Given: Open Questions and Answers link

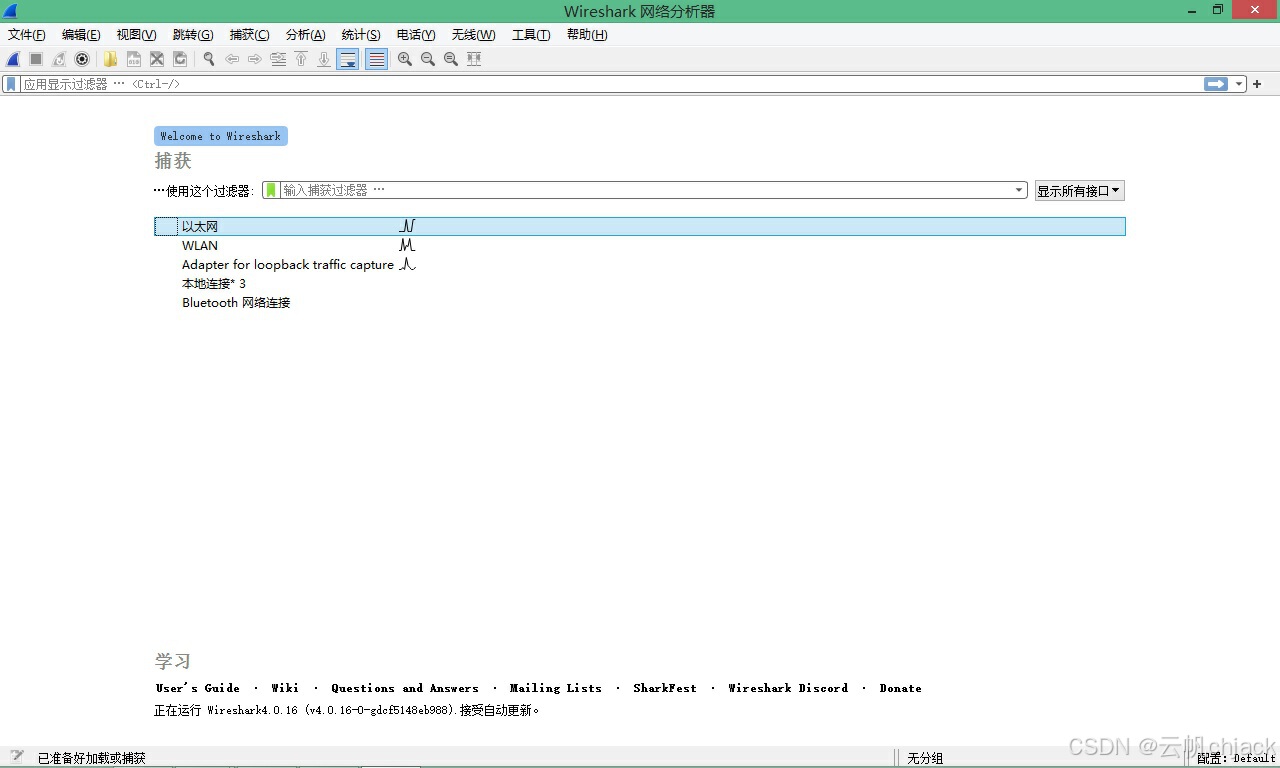Looking at the screenshot, I should [405, 688].
